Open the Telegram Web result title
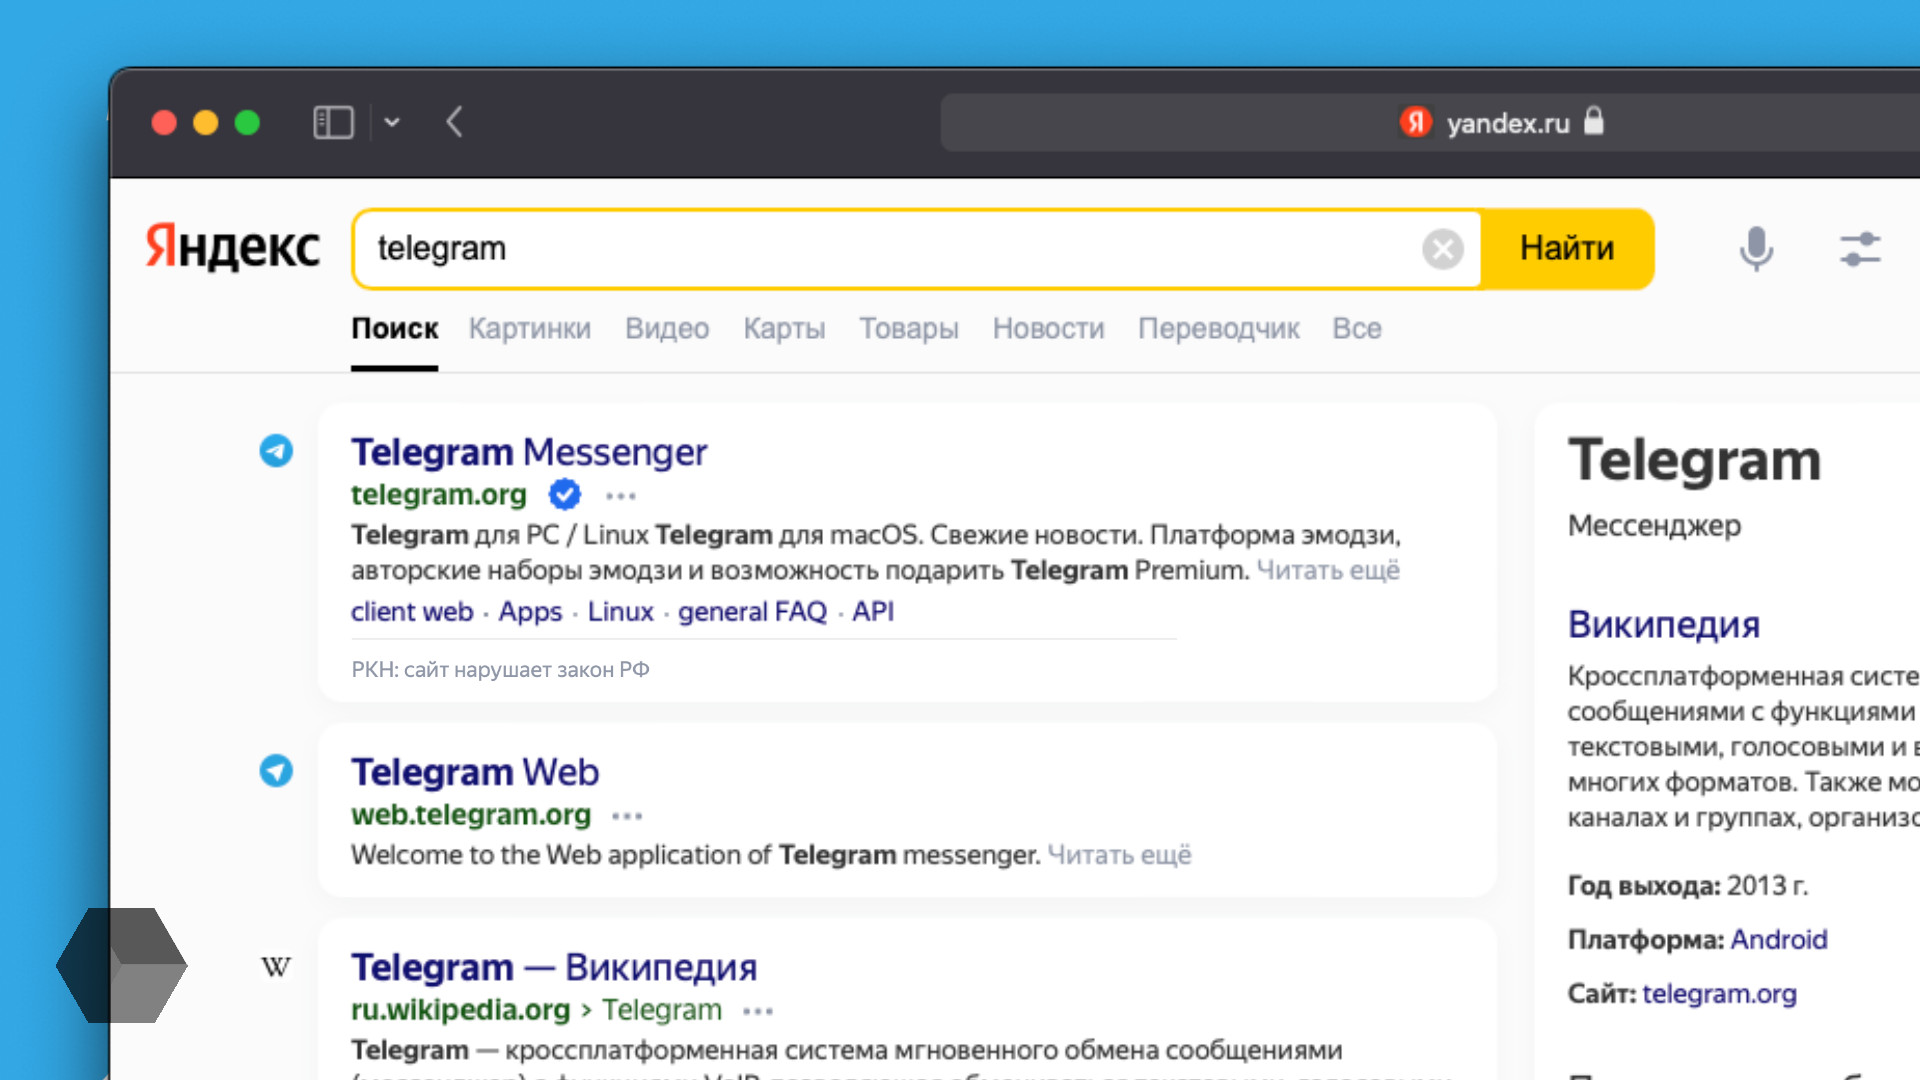1920x1080 pixels. coord(475,772)
